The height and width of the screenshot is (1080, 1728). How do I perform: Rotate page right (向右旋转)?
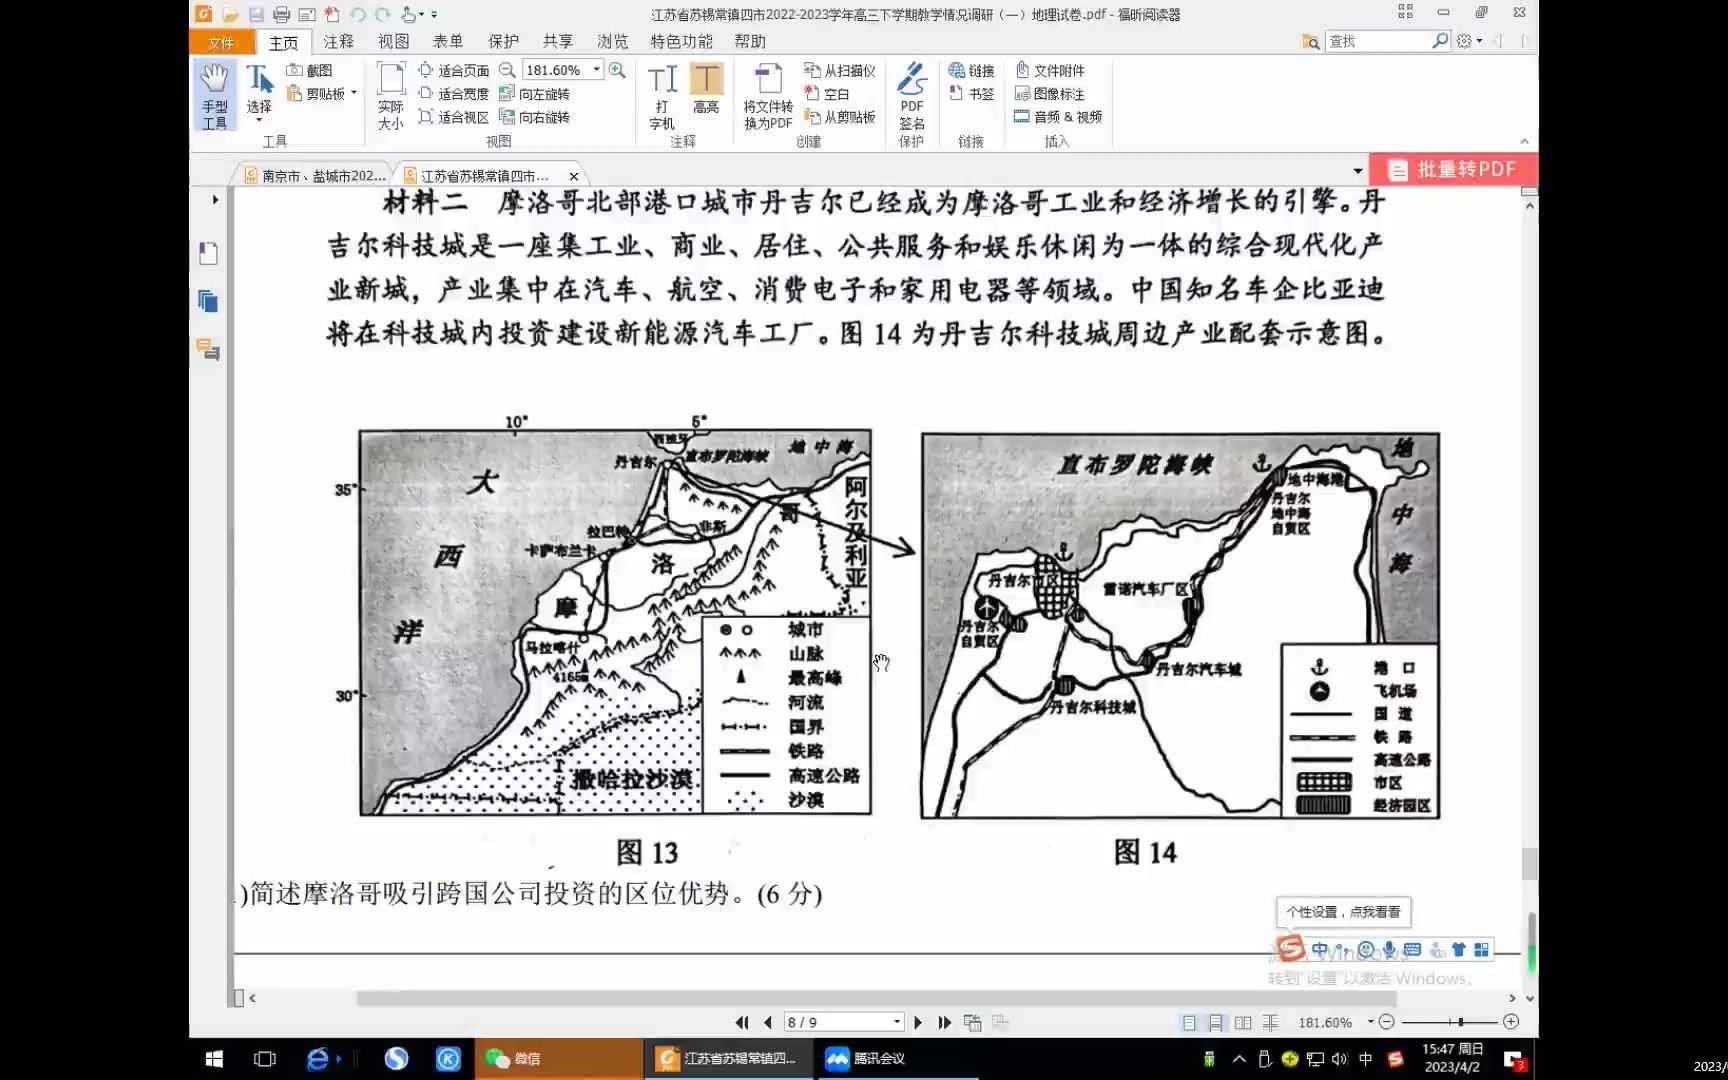tap(535, 117)
